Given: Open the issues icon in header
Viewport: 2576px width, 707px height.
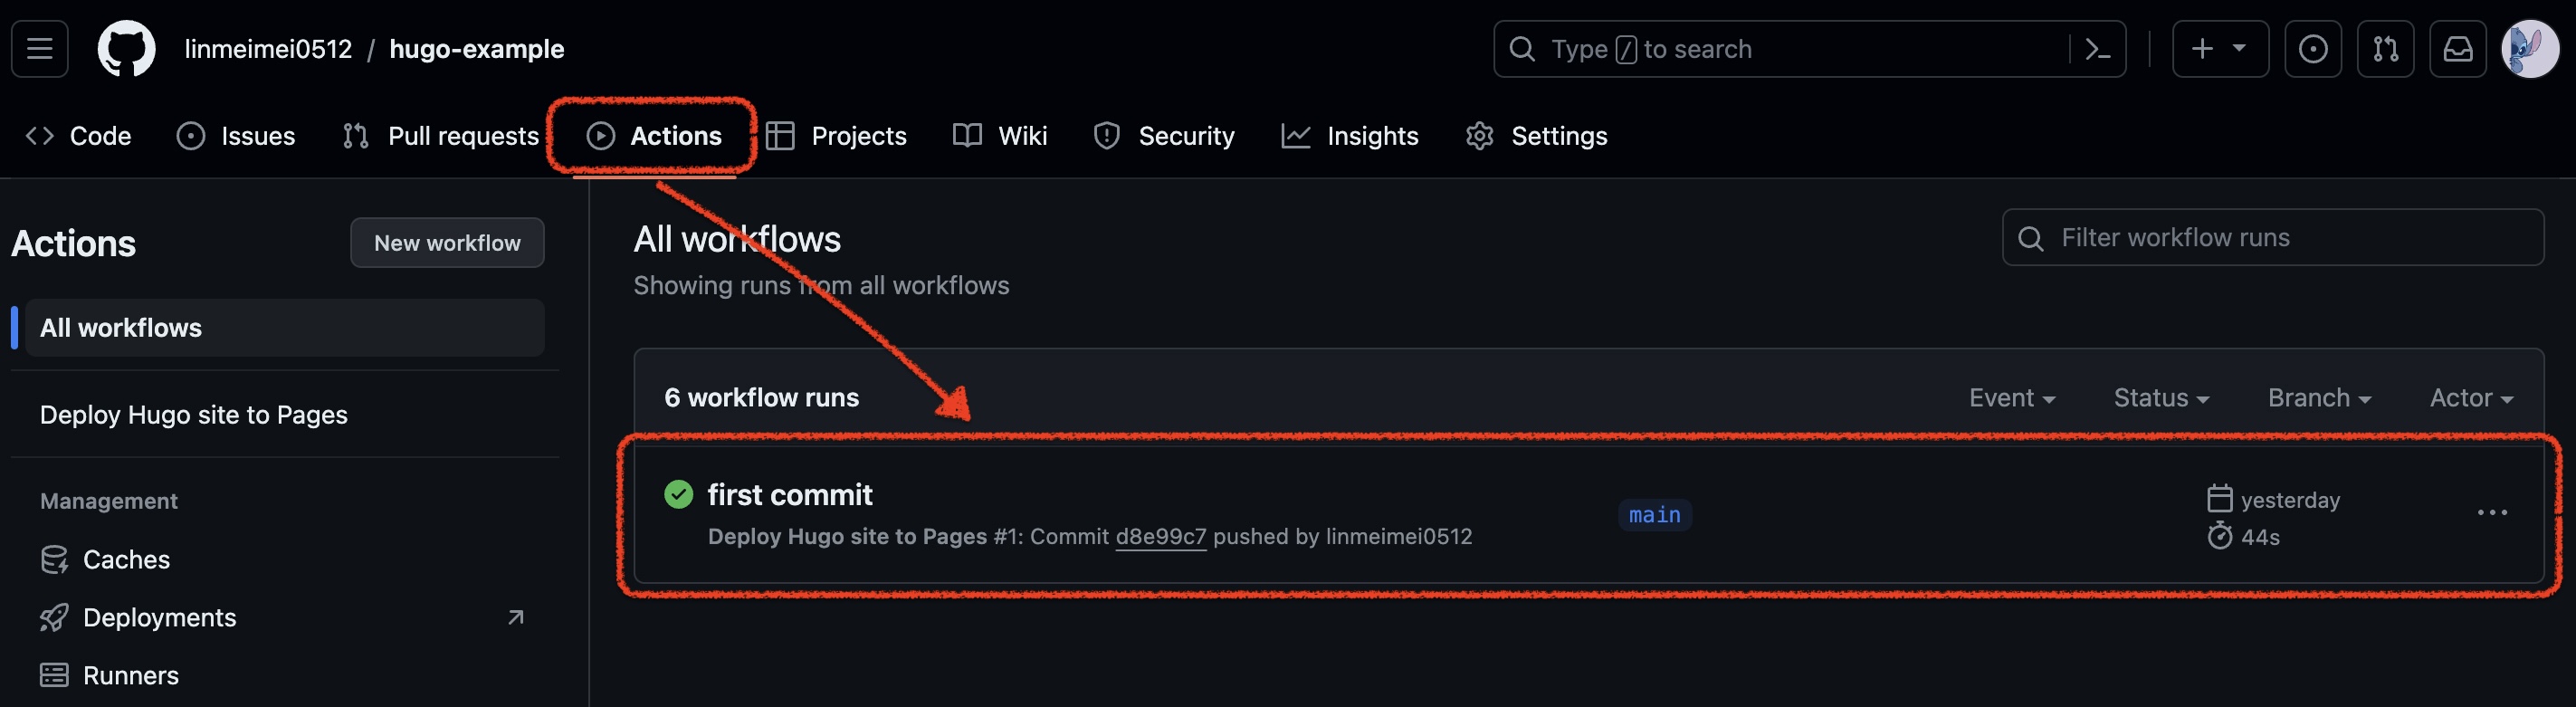Looking at the screenshot, I should [x=2312, y=49].
